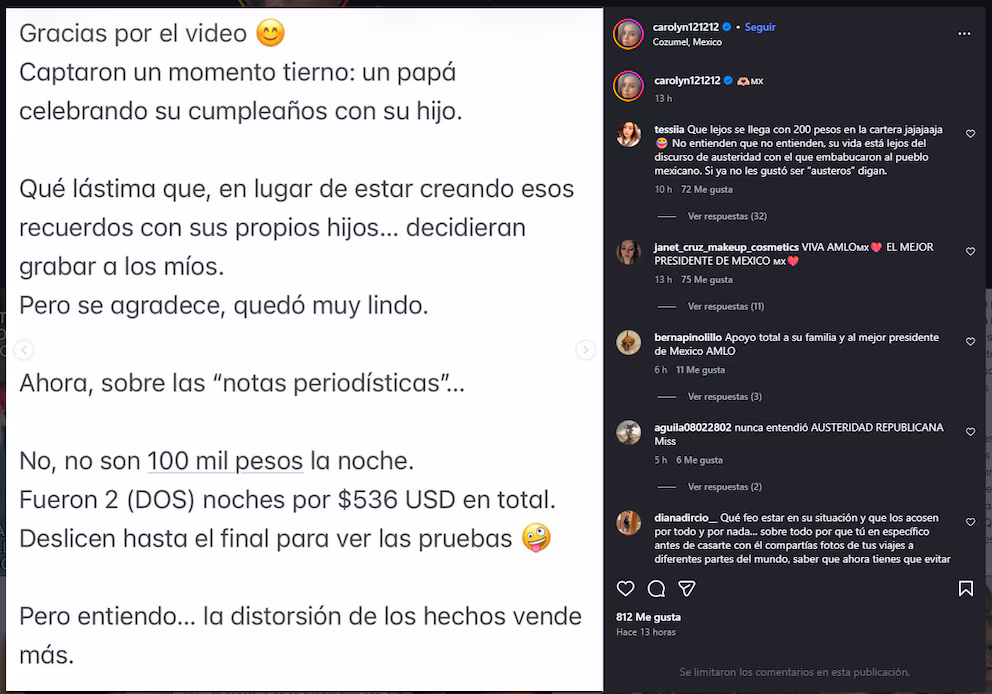Open Cozumel, Mexico location link
This screenshot has width=992, height=694.
click(x=687, y=42)
